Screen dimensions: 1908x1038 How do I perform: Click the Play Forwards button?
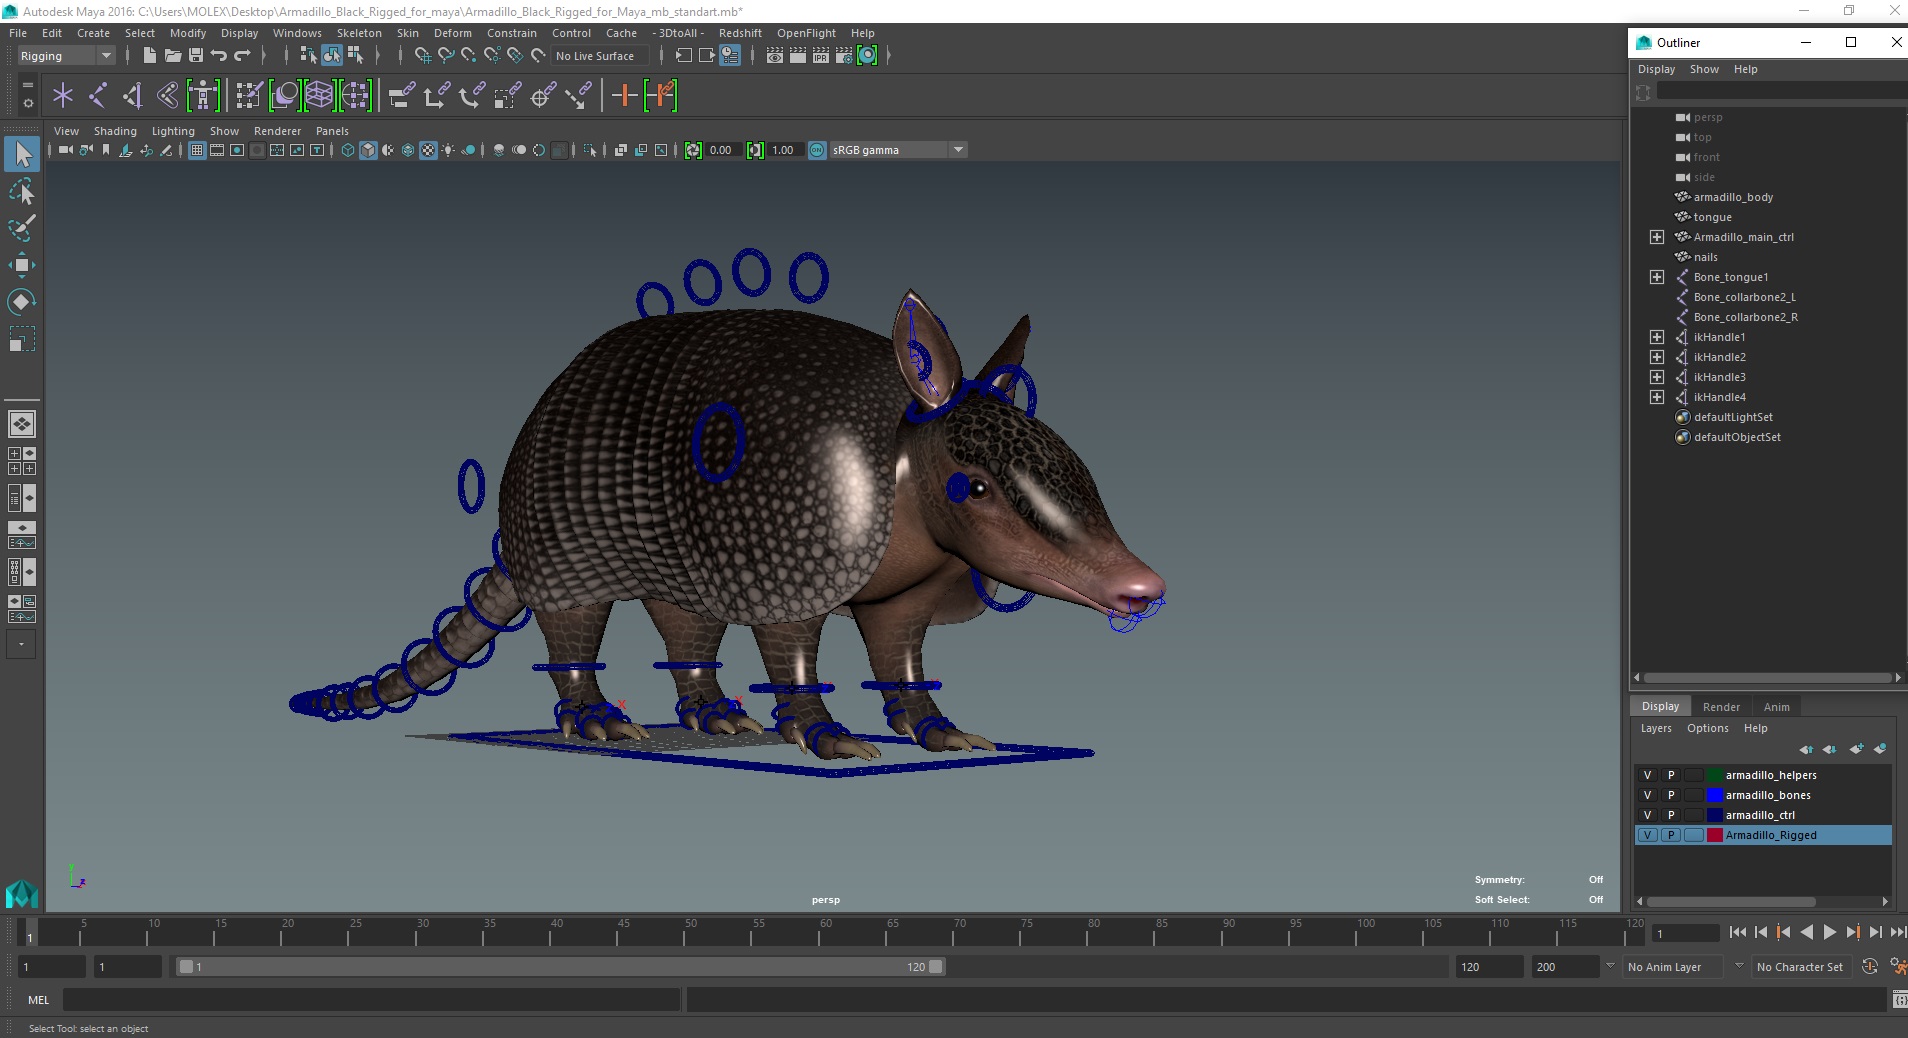tap(1829, 932)
